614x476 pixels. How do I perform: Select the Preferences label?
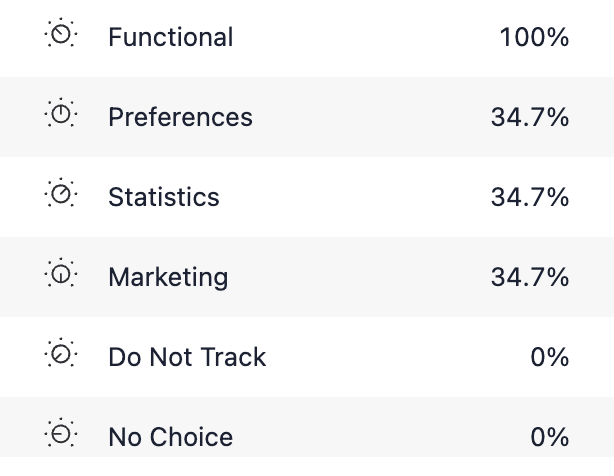pos(180,117)
